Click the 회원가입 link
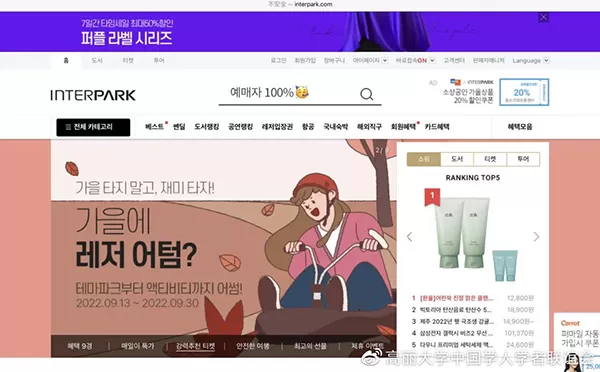This screenshot has width=600, height=372. point(305,60)
